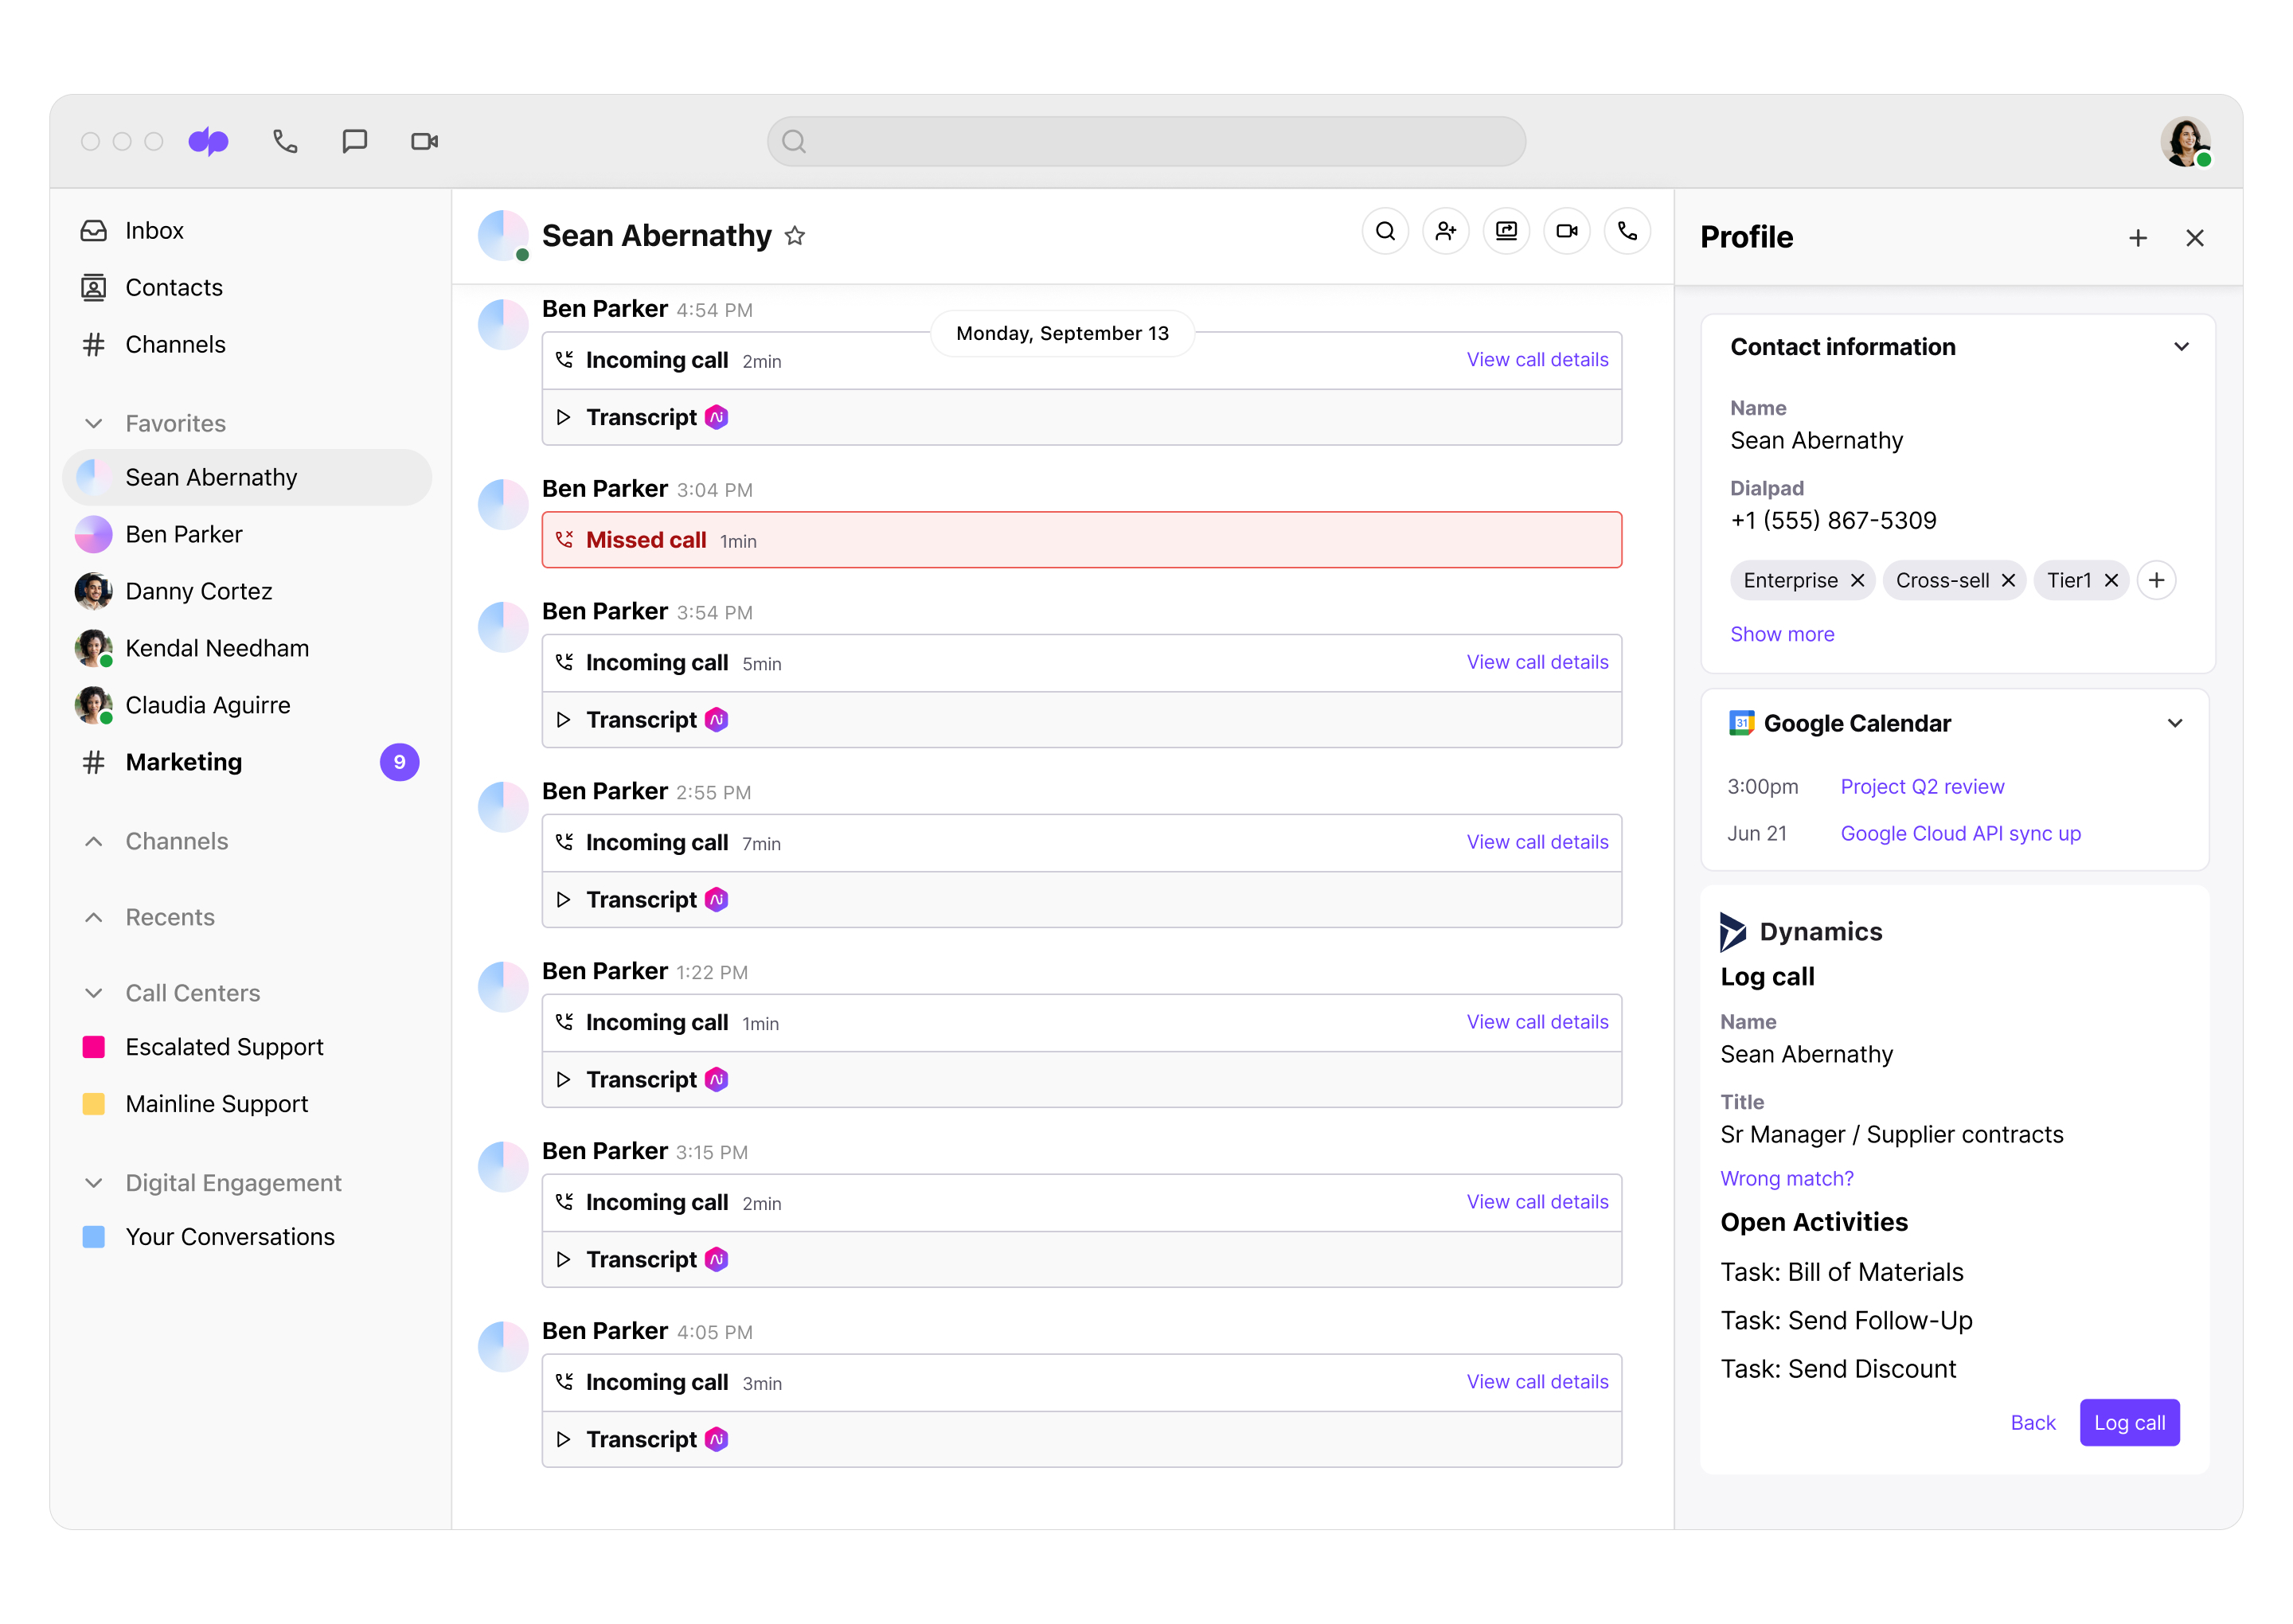This screenshot has width=2293, height=1624.
Task: Collapse the Contact information section
Action: tap(2182, 347)
